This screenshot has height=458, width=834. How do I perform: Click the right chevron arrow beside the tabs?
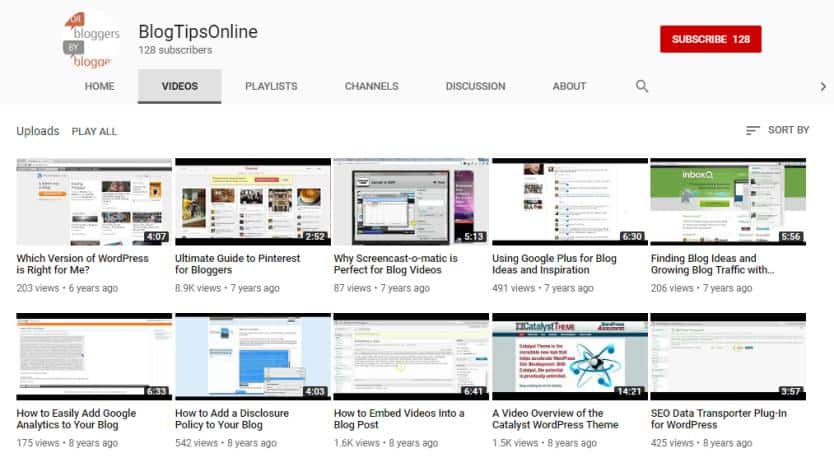point(823,87)
